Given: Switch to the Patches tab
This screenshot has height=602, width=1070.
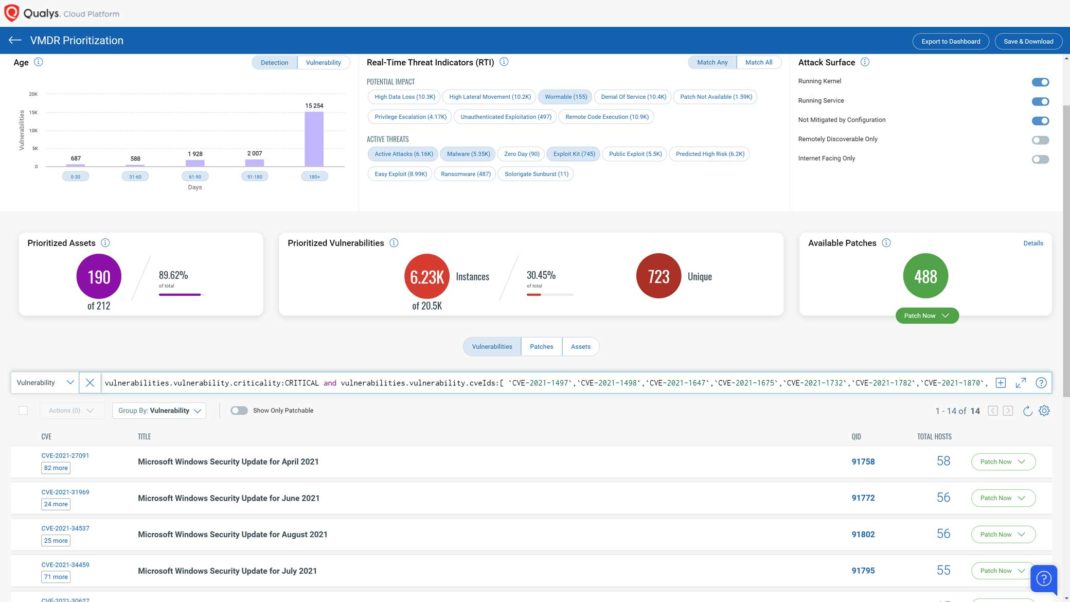Looking at the screenshot, I should 542,347.
